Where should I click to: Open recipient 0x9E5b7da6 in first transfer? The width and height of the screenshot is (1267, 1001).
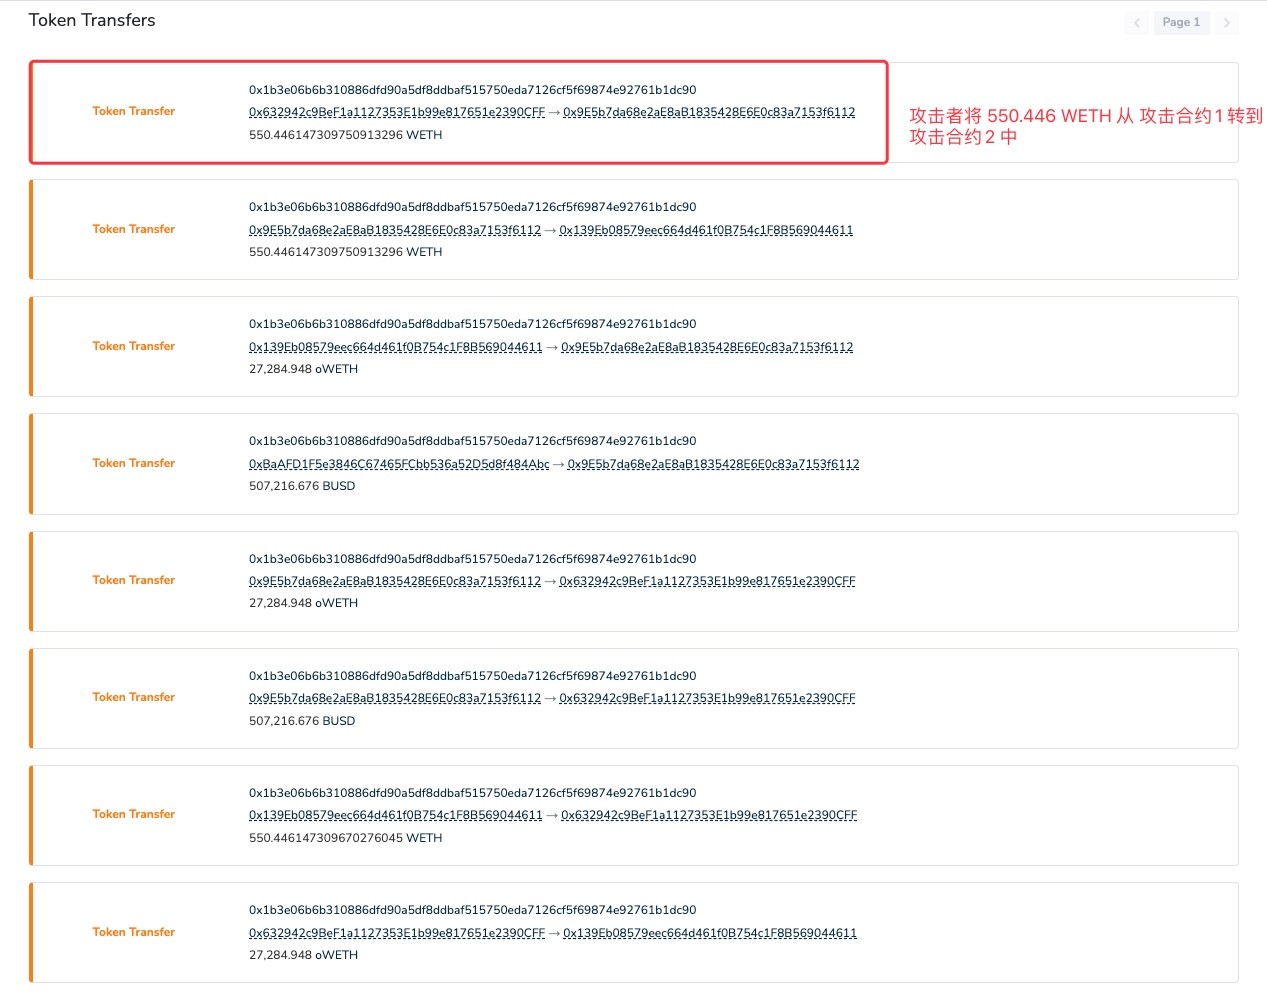(709, 112)
